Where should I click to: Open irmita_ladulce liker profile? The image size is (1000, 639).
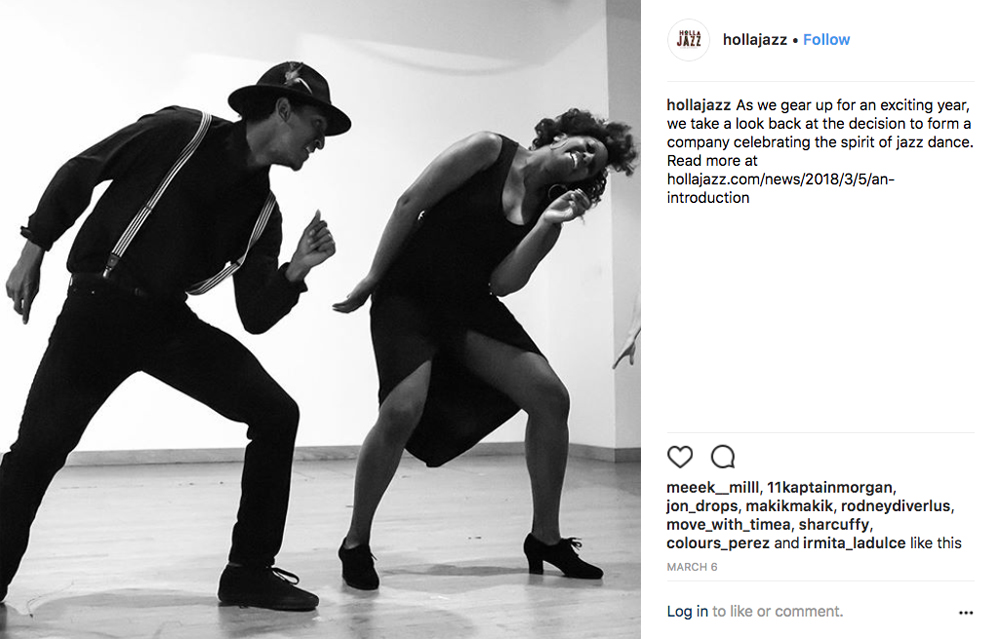pos(854,543)
